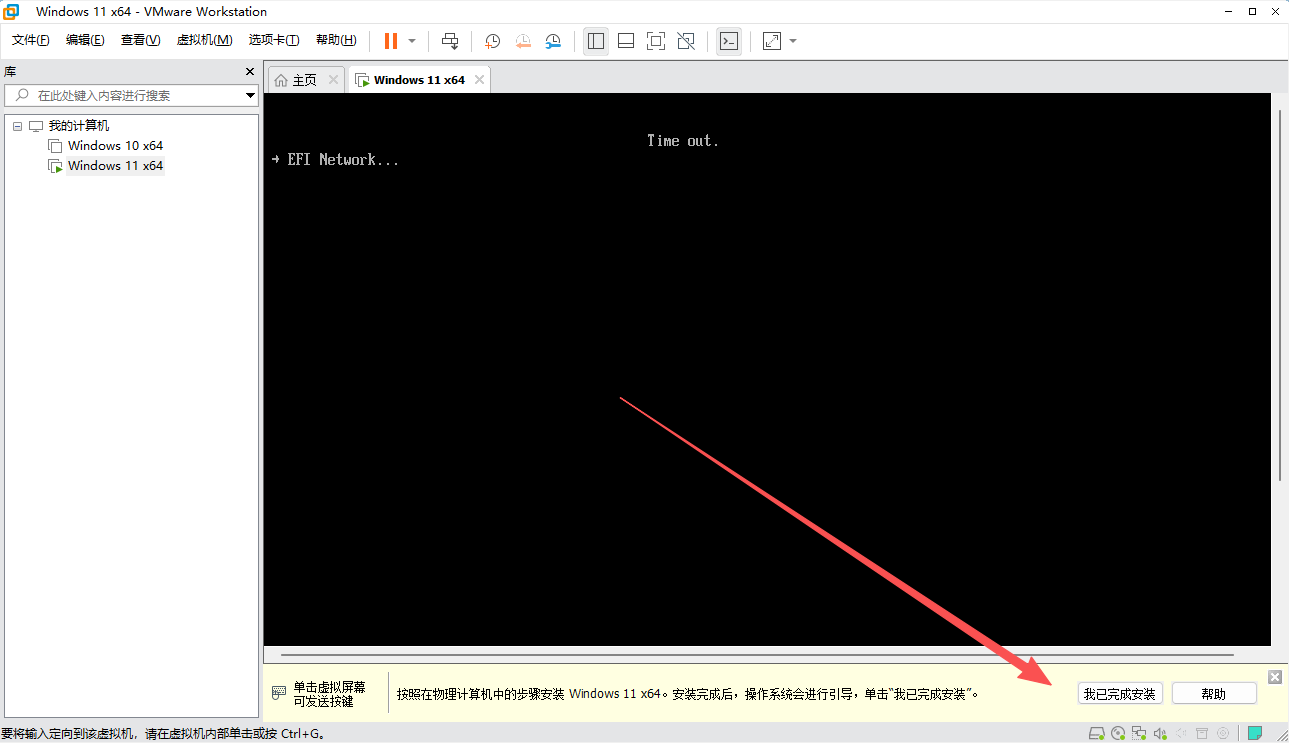Close the 主页 tab
Screen dimensions: 1289x743
[333, 80]
